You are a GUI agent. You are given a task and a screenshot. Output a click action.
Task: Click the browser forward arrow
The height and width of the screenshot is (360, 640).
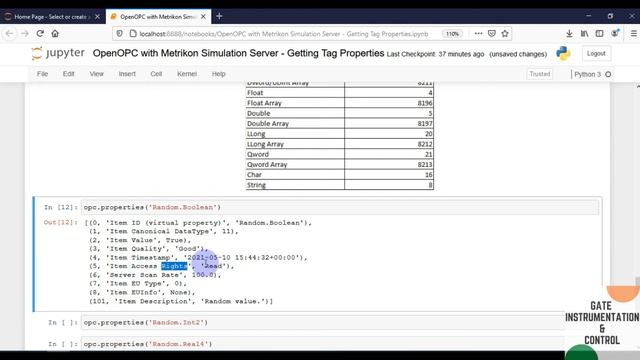click(24, 33)
